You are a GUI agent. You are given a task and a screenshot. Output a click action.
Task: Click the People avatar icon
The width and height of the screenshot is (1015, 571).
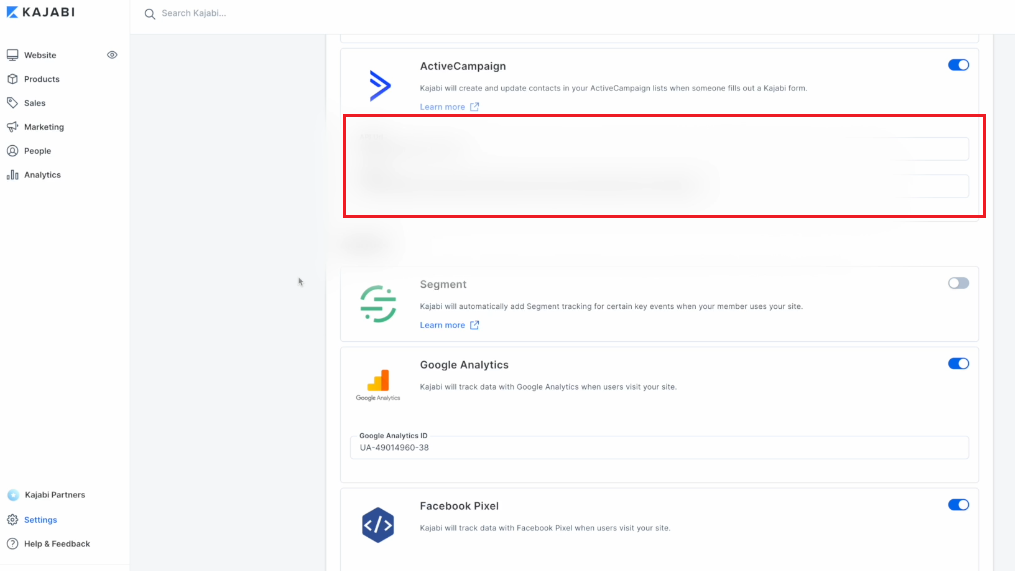point(12,151)
